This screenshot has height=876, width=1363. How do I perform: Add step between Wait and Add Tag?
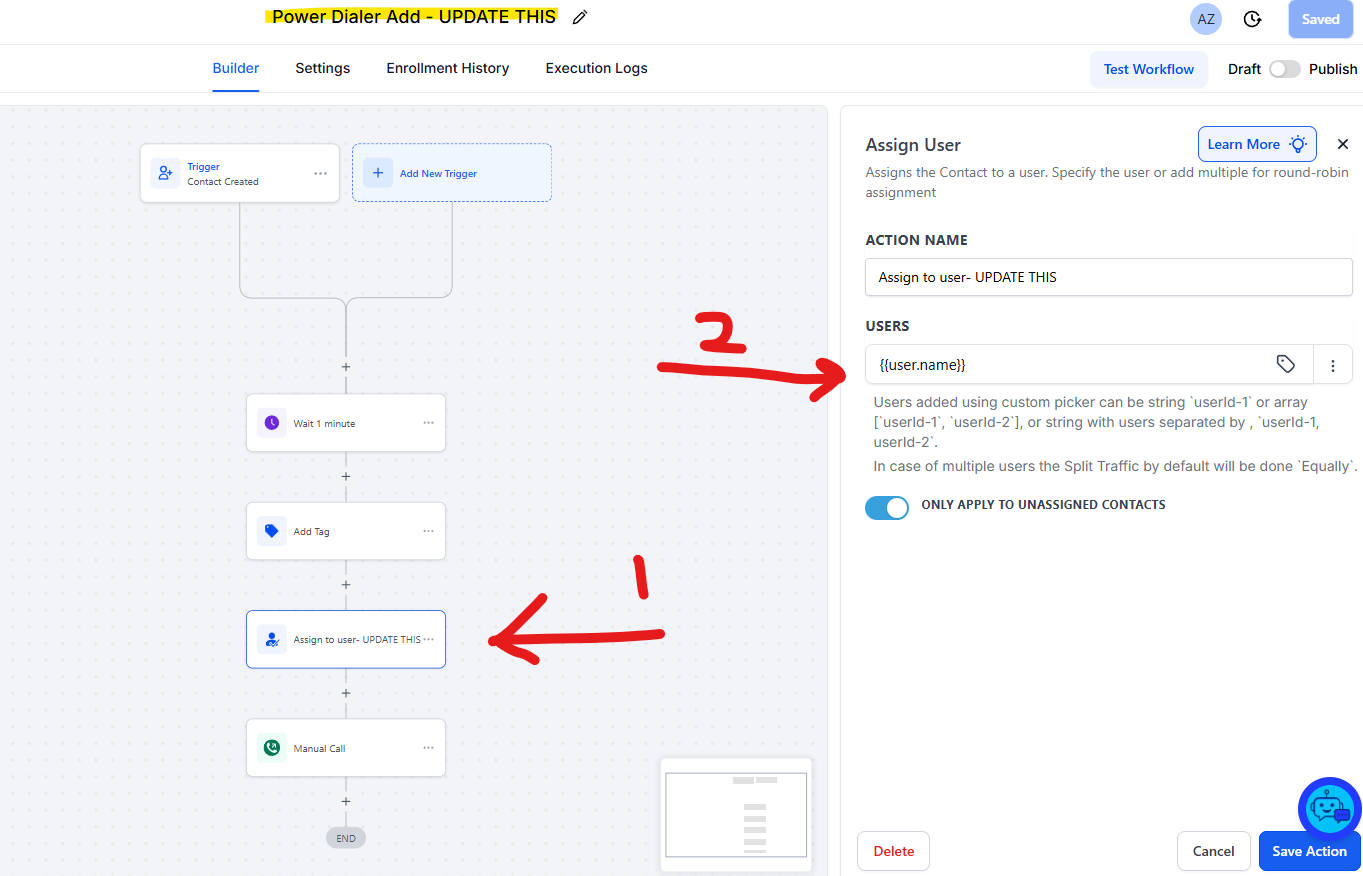[346, 476]
